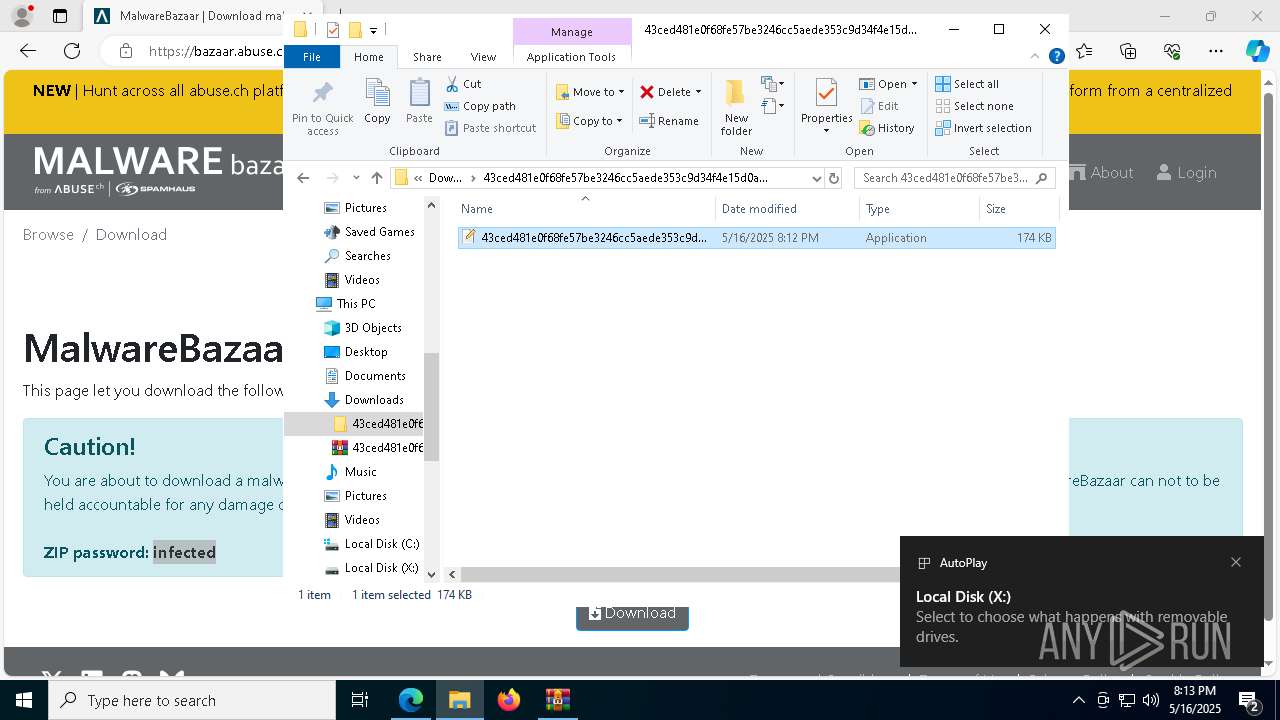Viewport: 1280px width, 720px height.
Task: Click Invert selection
Action: (x=983, y=128)
